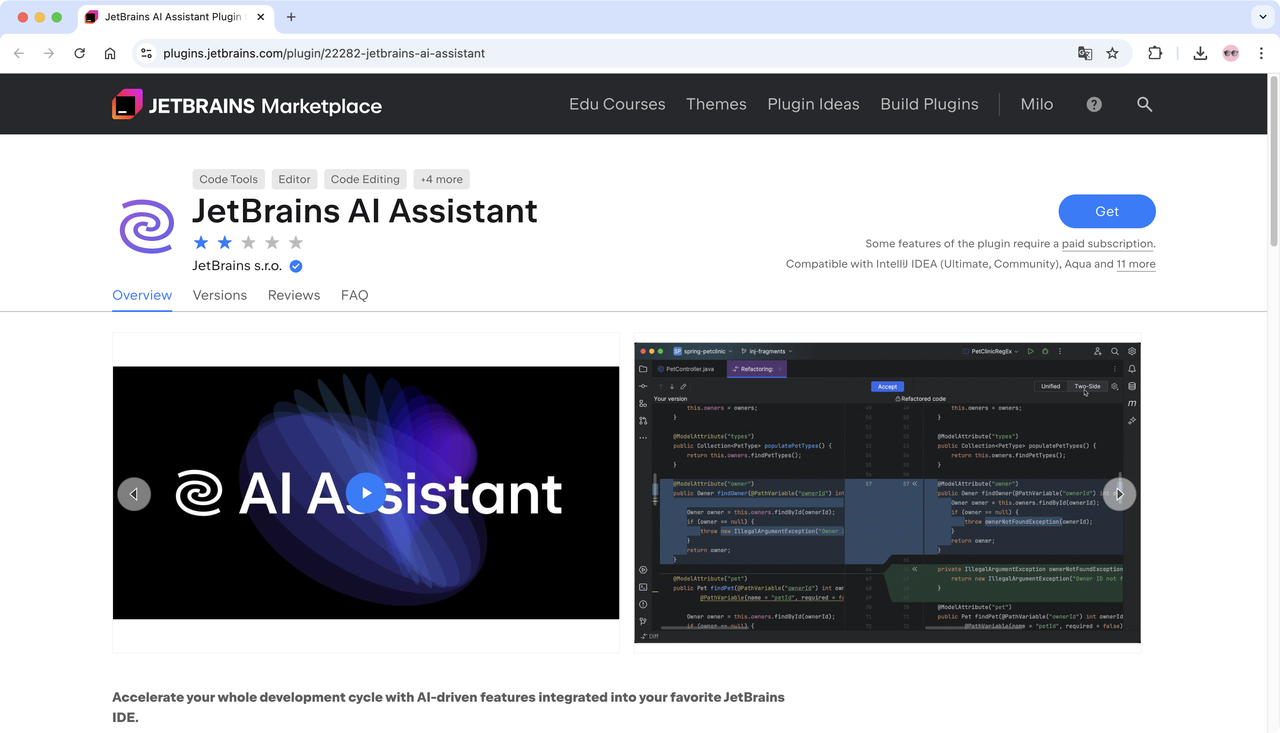Click the AI Assistant plugin spiral logo
The image size is (1280, 733).
147,226
